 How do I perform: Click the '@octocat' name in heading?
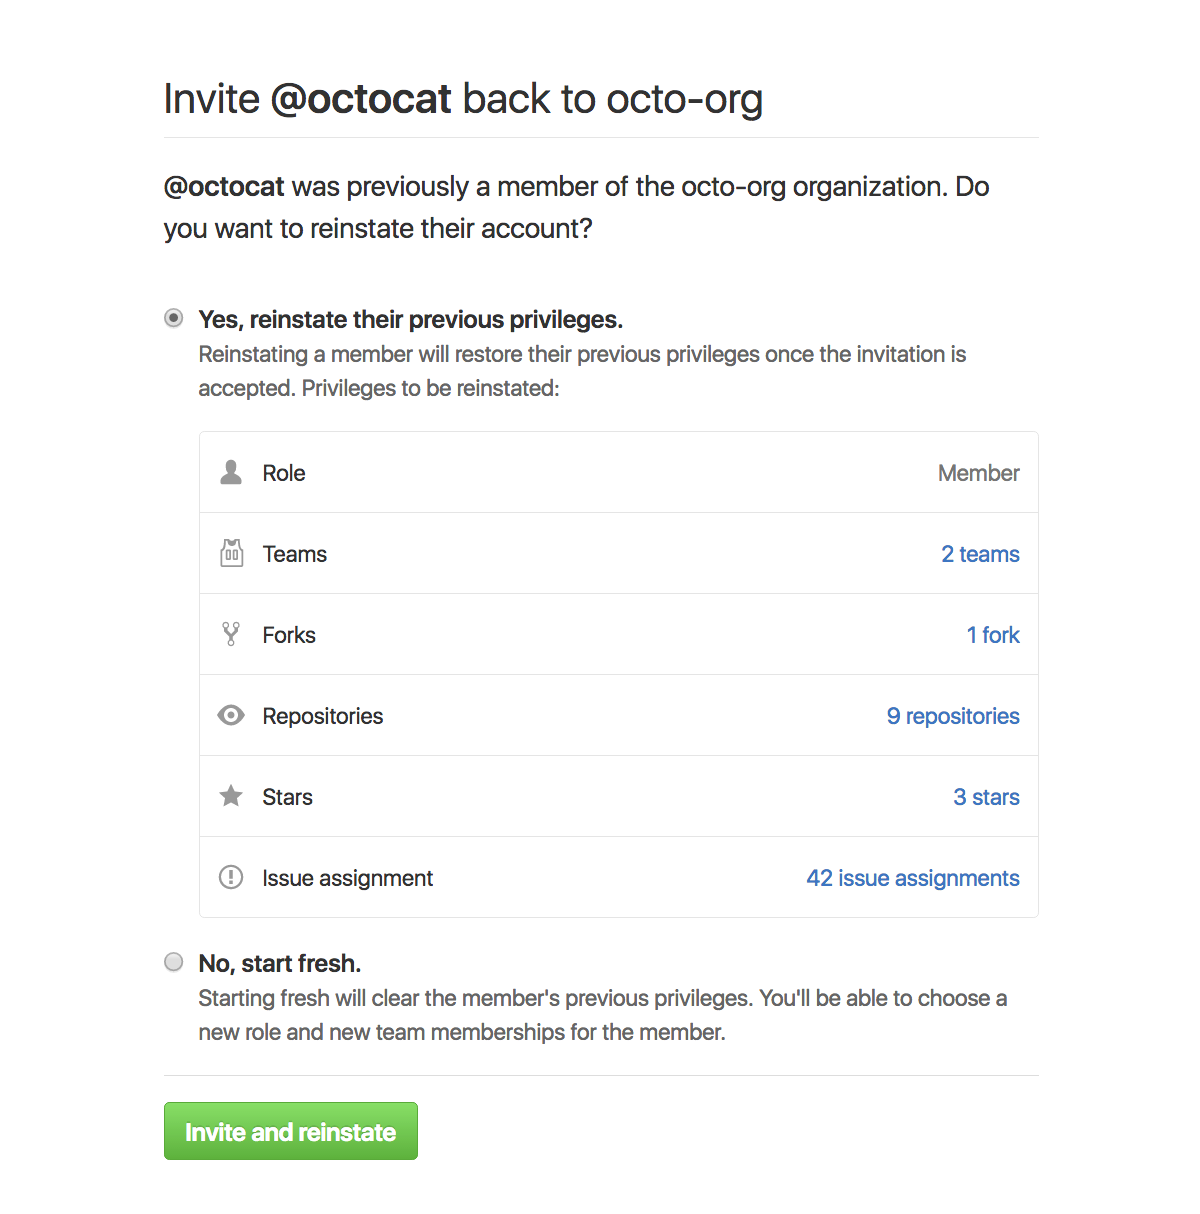click(x=361, y=99)
